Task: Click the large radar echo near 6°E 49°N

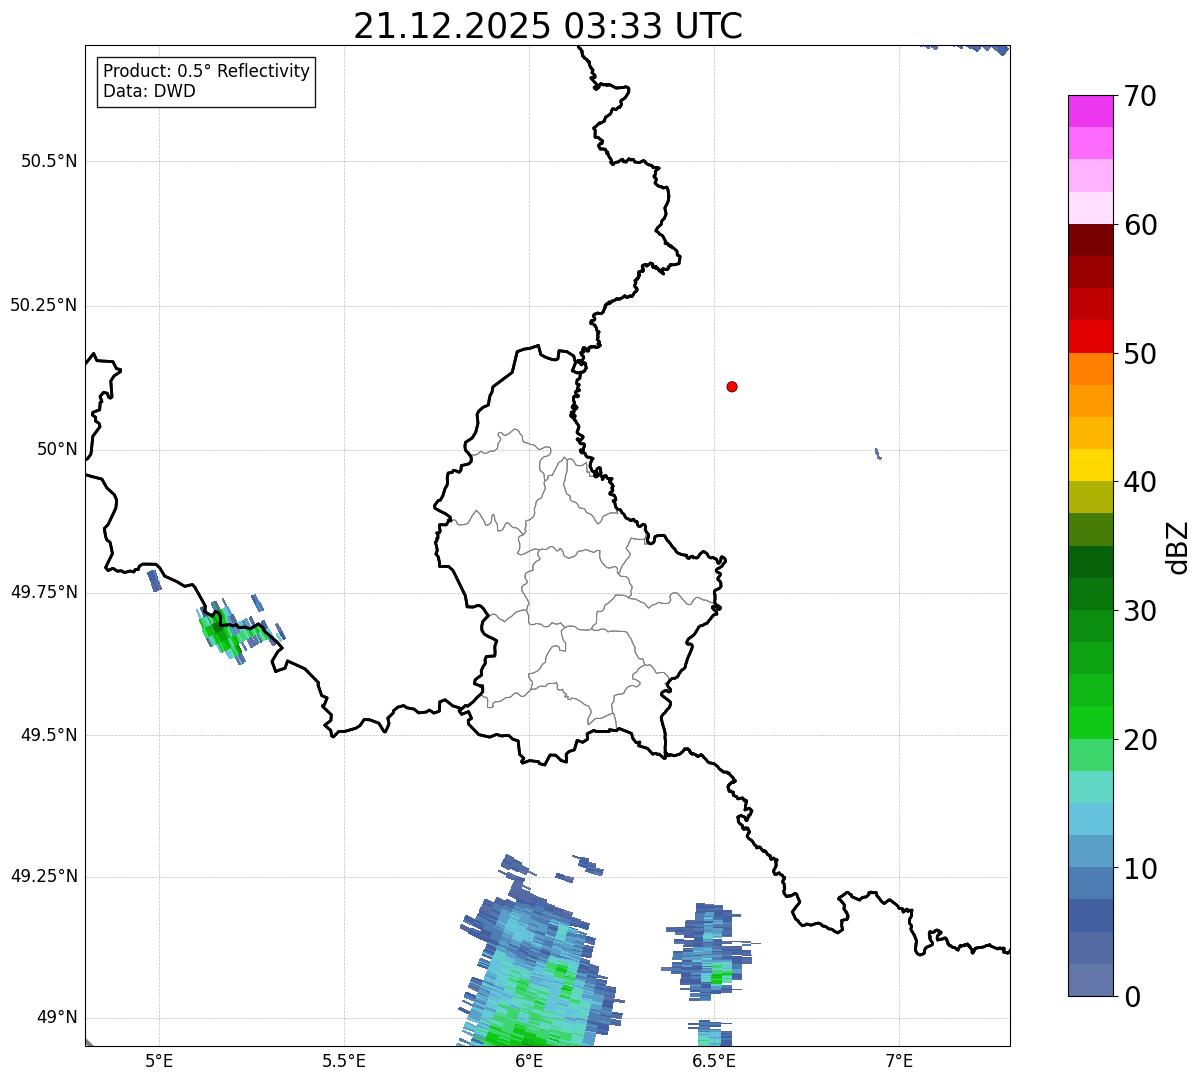Action: (540, 965)
